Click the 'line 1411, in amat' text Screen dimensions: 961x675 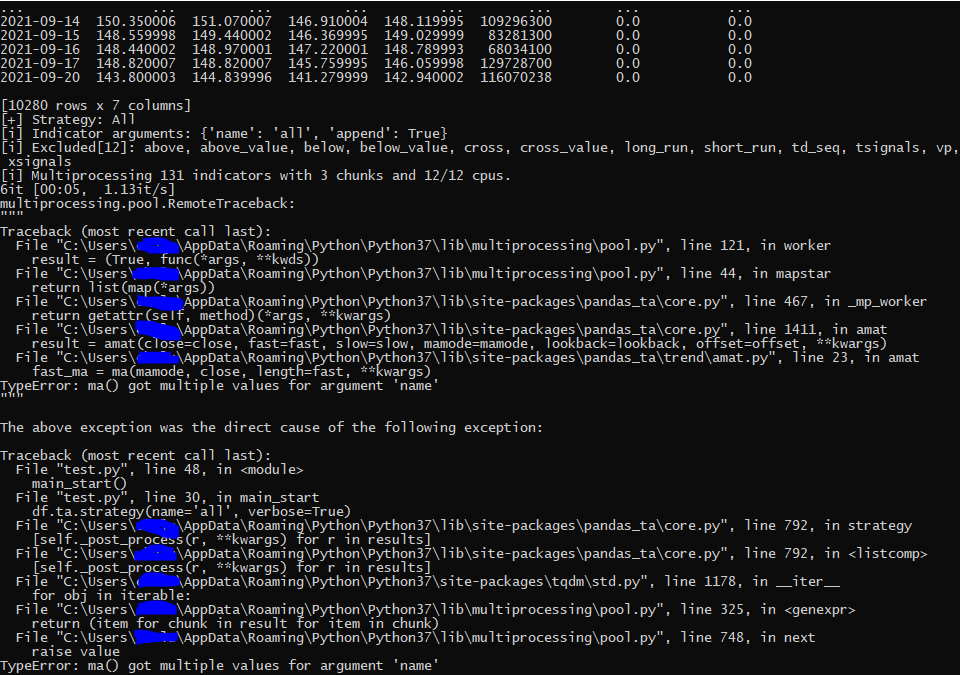[x=815, y=330]
